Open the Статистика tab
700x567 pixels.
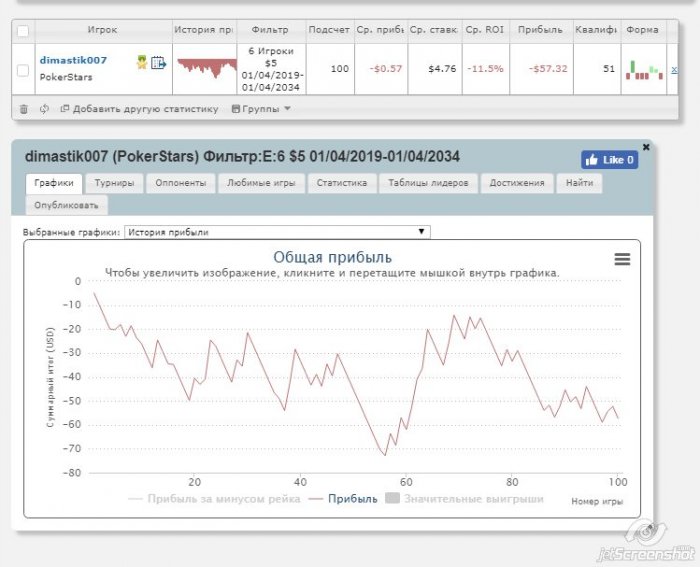tap(342, 183)
